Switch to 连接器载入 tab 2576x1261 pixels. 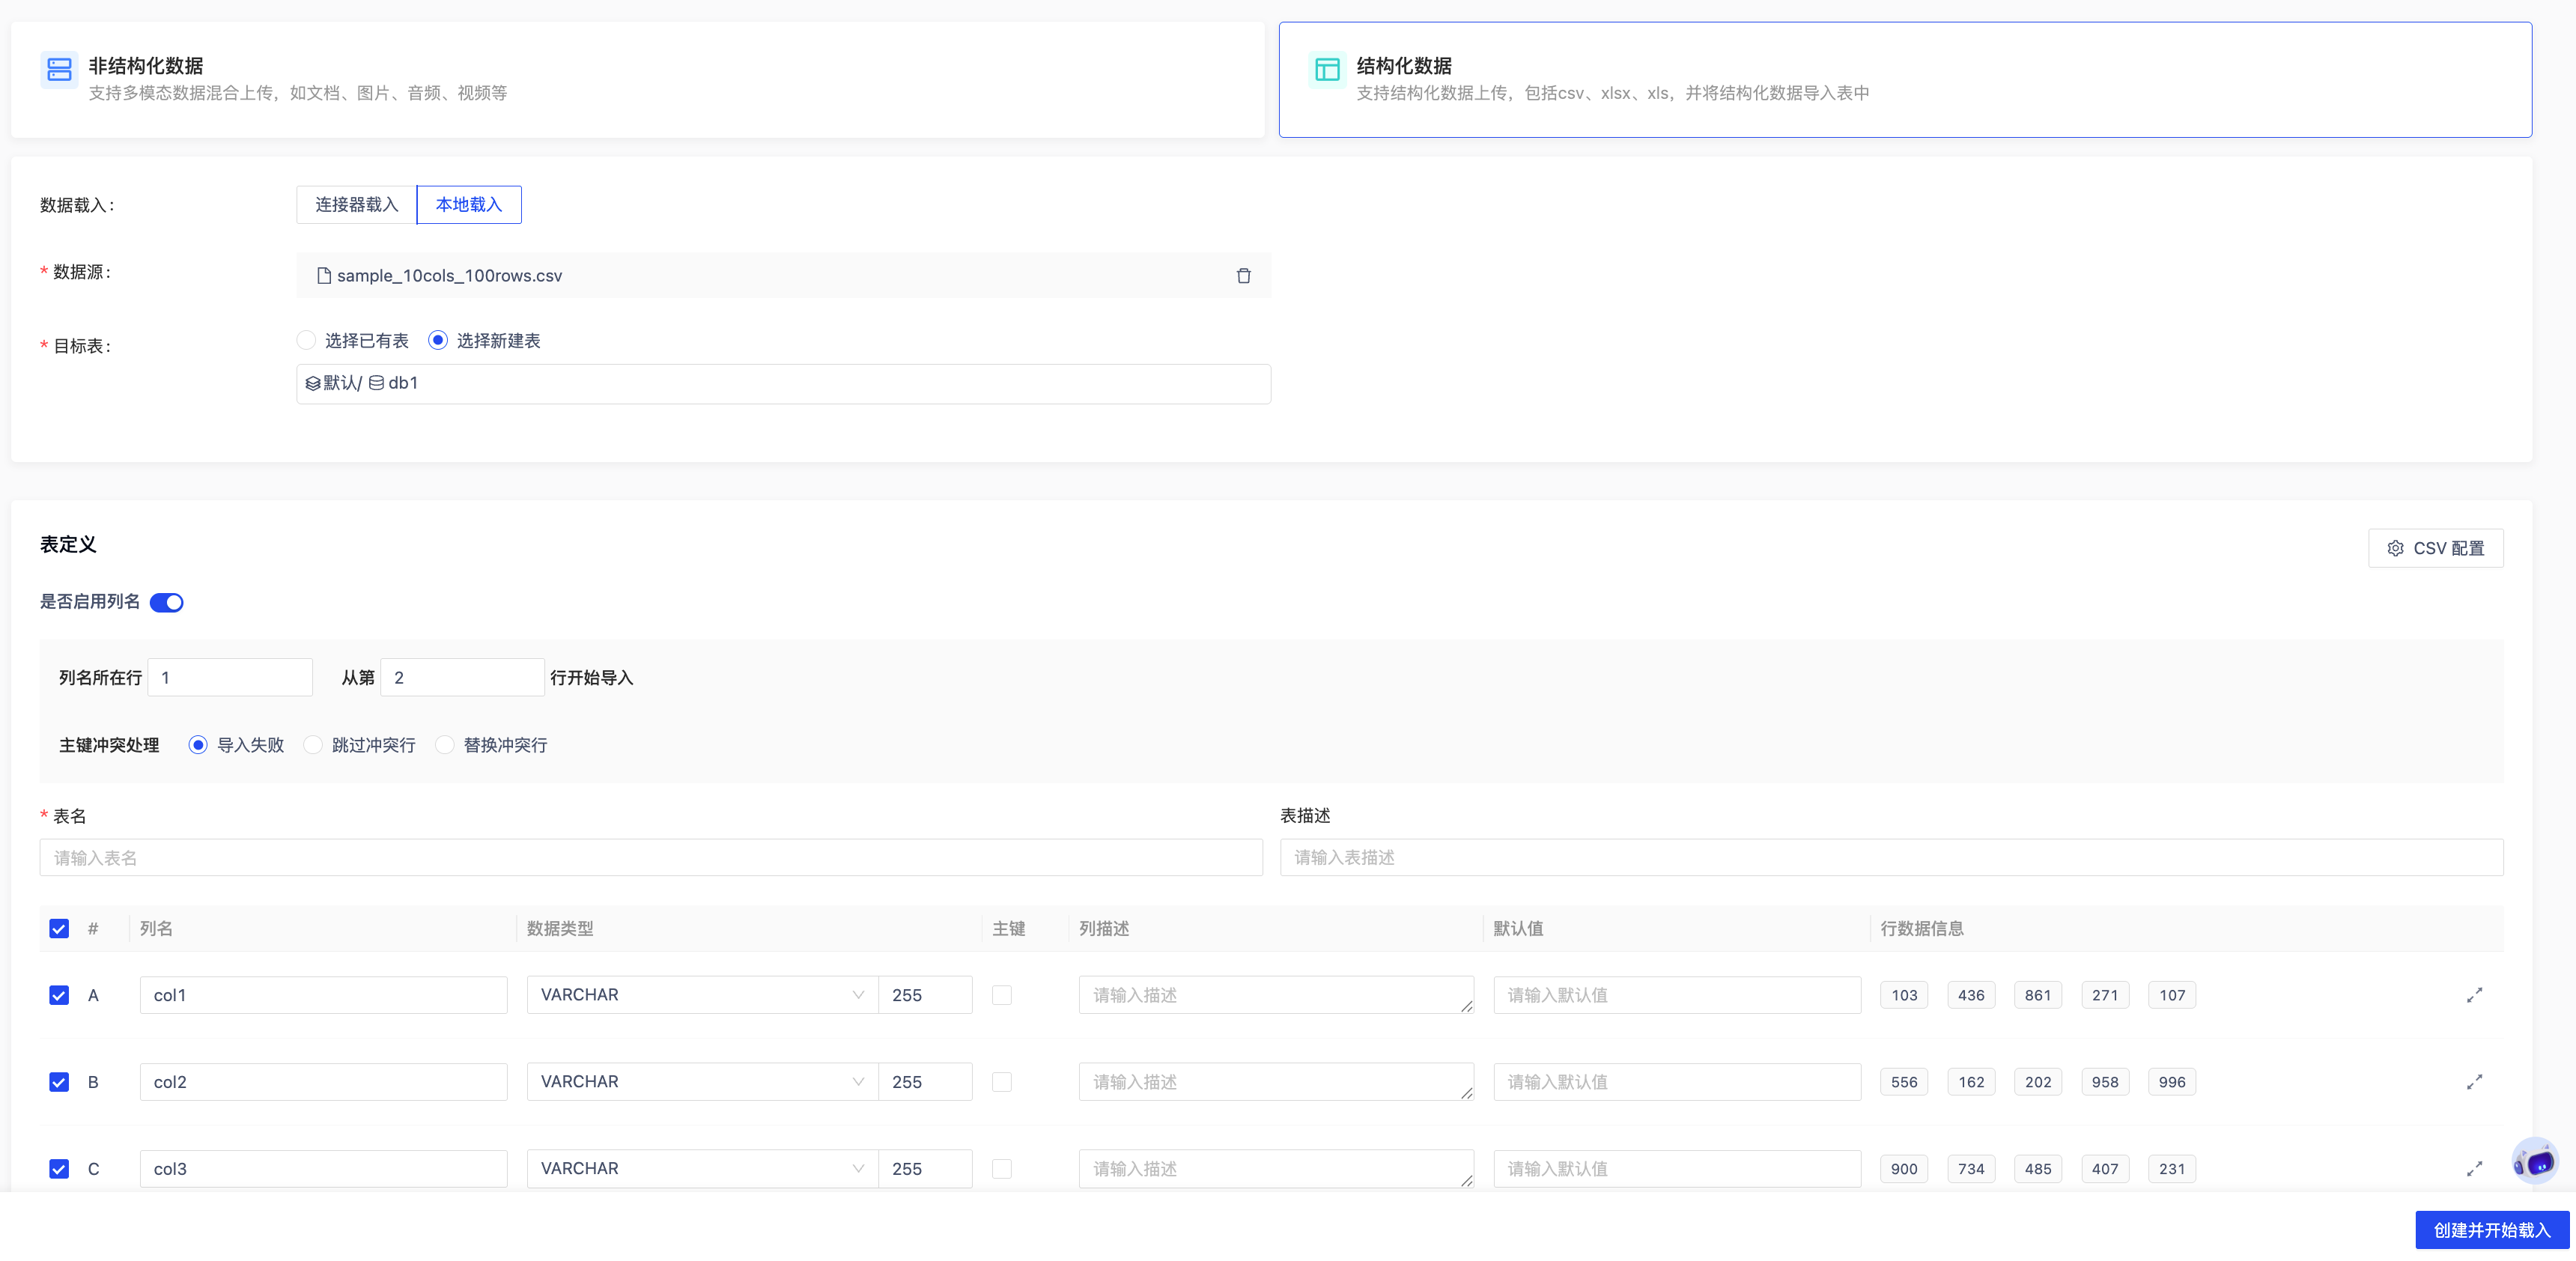[x=356, y=205]
